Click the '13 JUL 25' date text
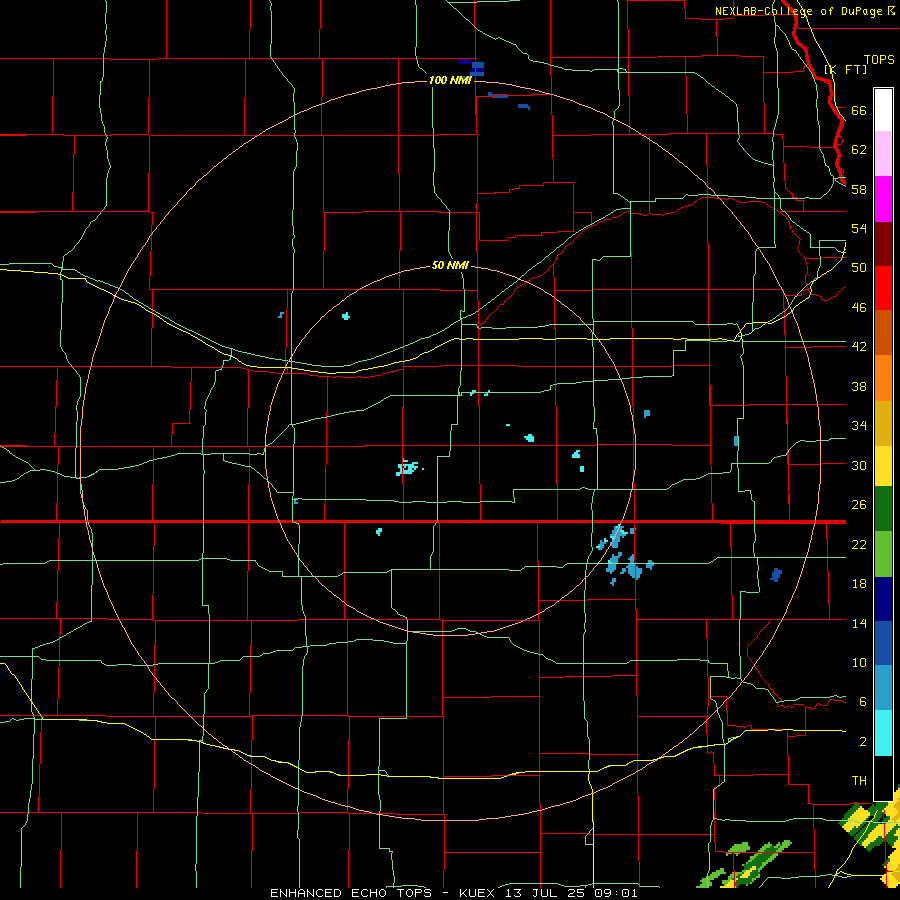900x900 pixels. [x=544, y=893]
